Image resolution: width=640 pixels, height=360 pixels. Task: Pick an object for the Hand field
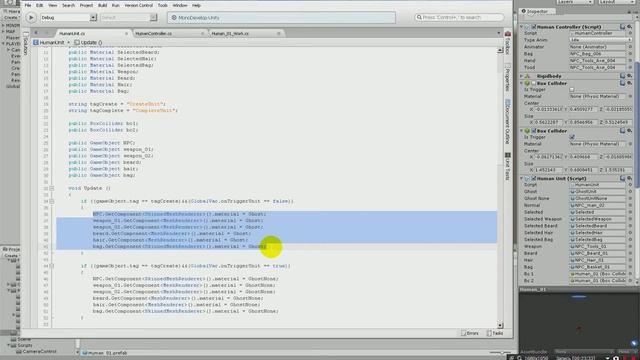pyautogui.click(x=630, y=60)
